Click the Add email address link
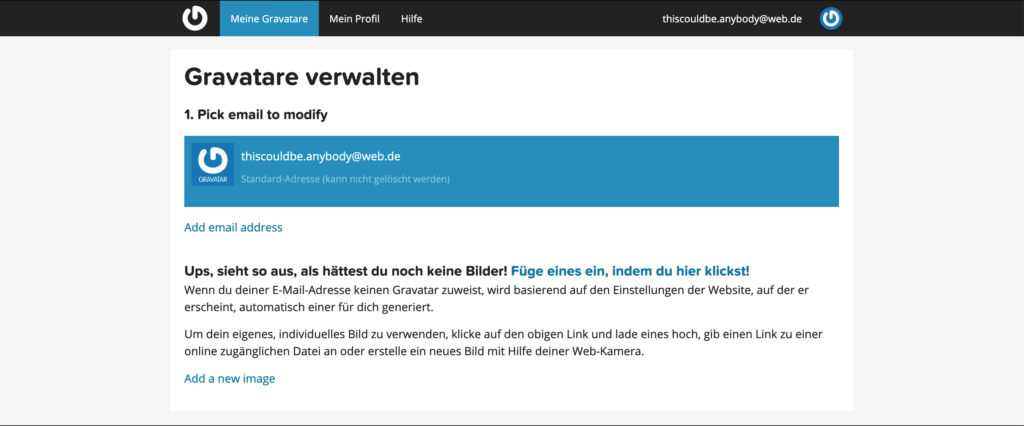 click(x=233, y=227)
